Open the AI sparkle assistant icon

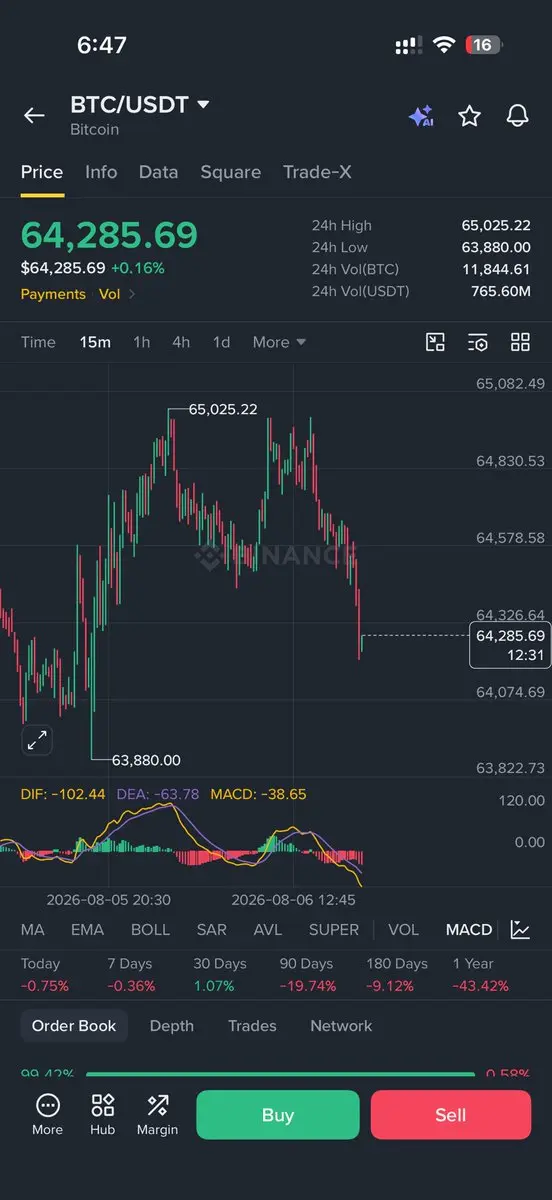coord(421,116)
